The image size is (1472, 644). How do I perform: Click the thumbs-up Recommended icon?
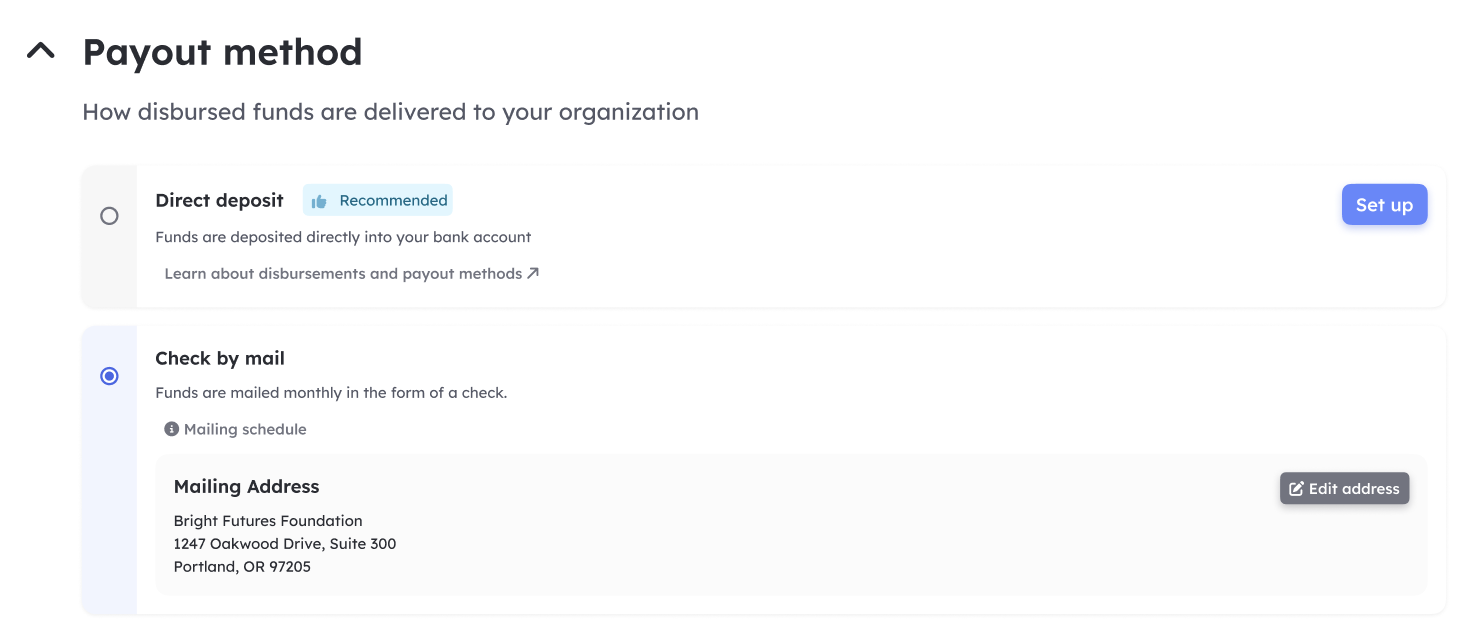pos(319,201)
